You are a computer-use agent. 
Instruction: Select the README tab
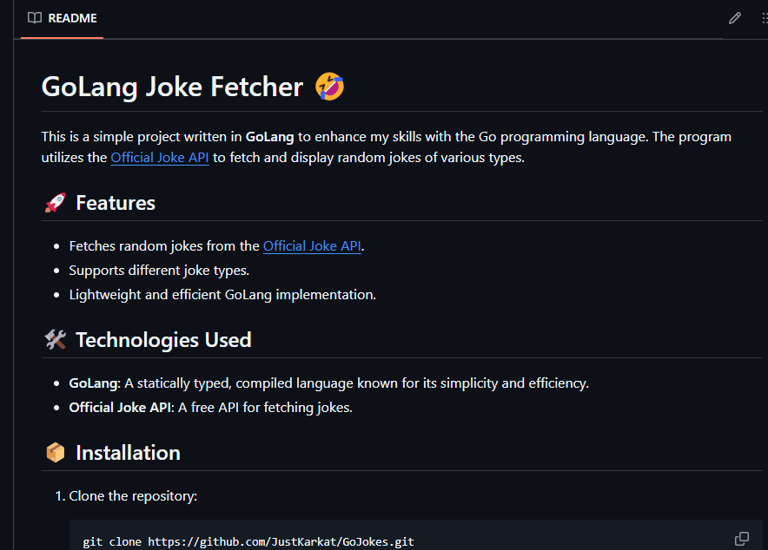62,18
